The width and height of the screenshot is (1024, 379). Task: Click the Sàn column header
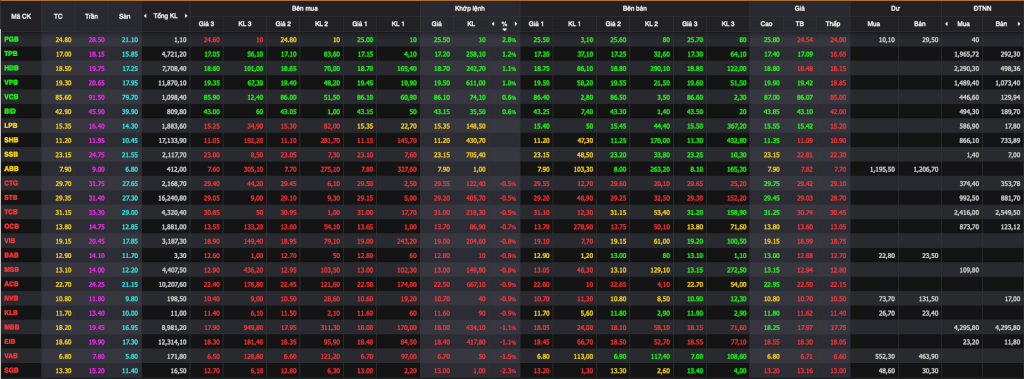click(124, 15)
